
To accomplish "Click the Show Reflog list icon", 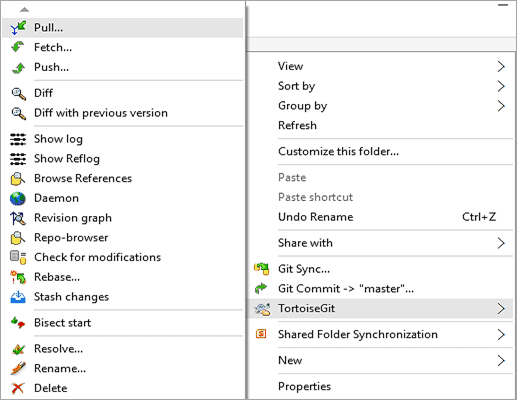I will [x=18, y=159].
